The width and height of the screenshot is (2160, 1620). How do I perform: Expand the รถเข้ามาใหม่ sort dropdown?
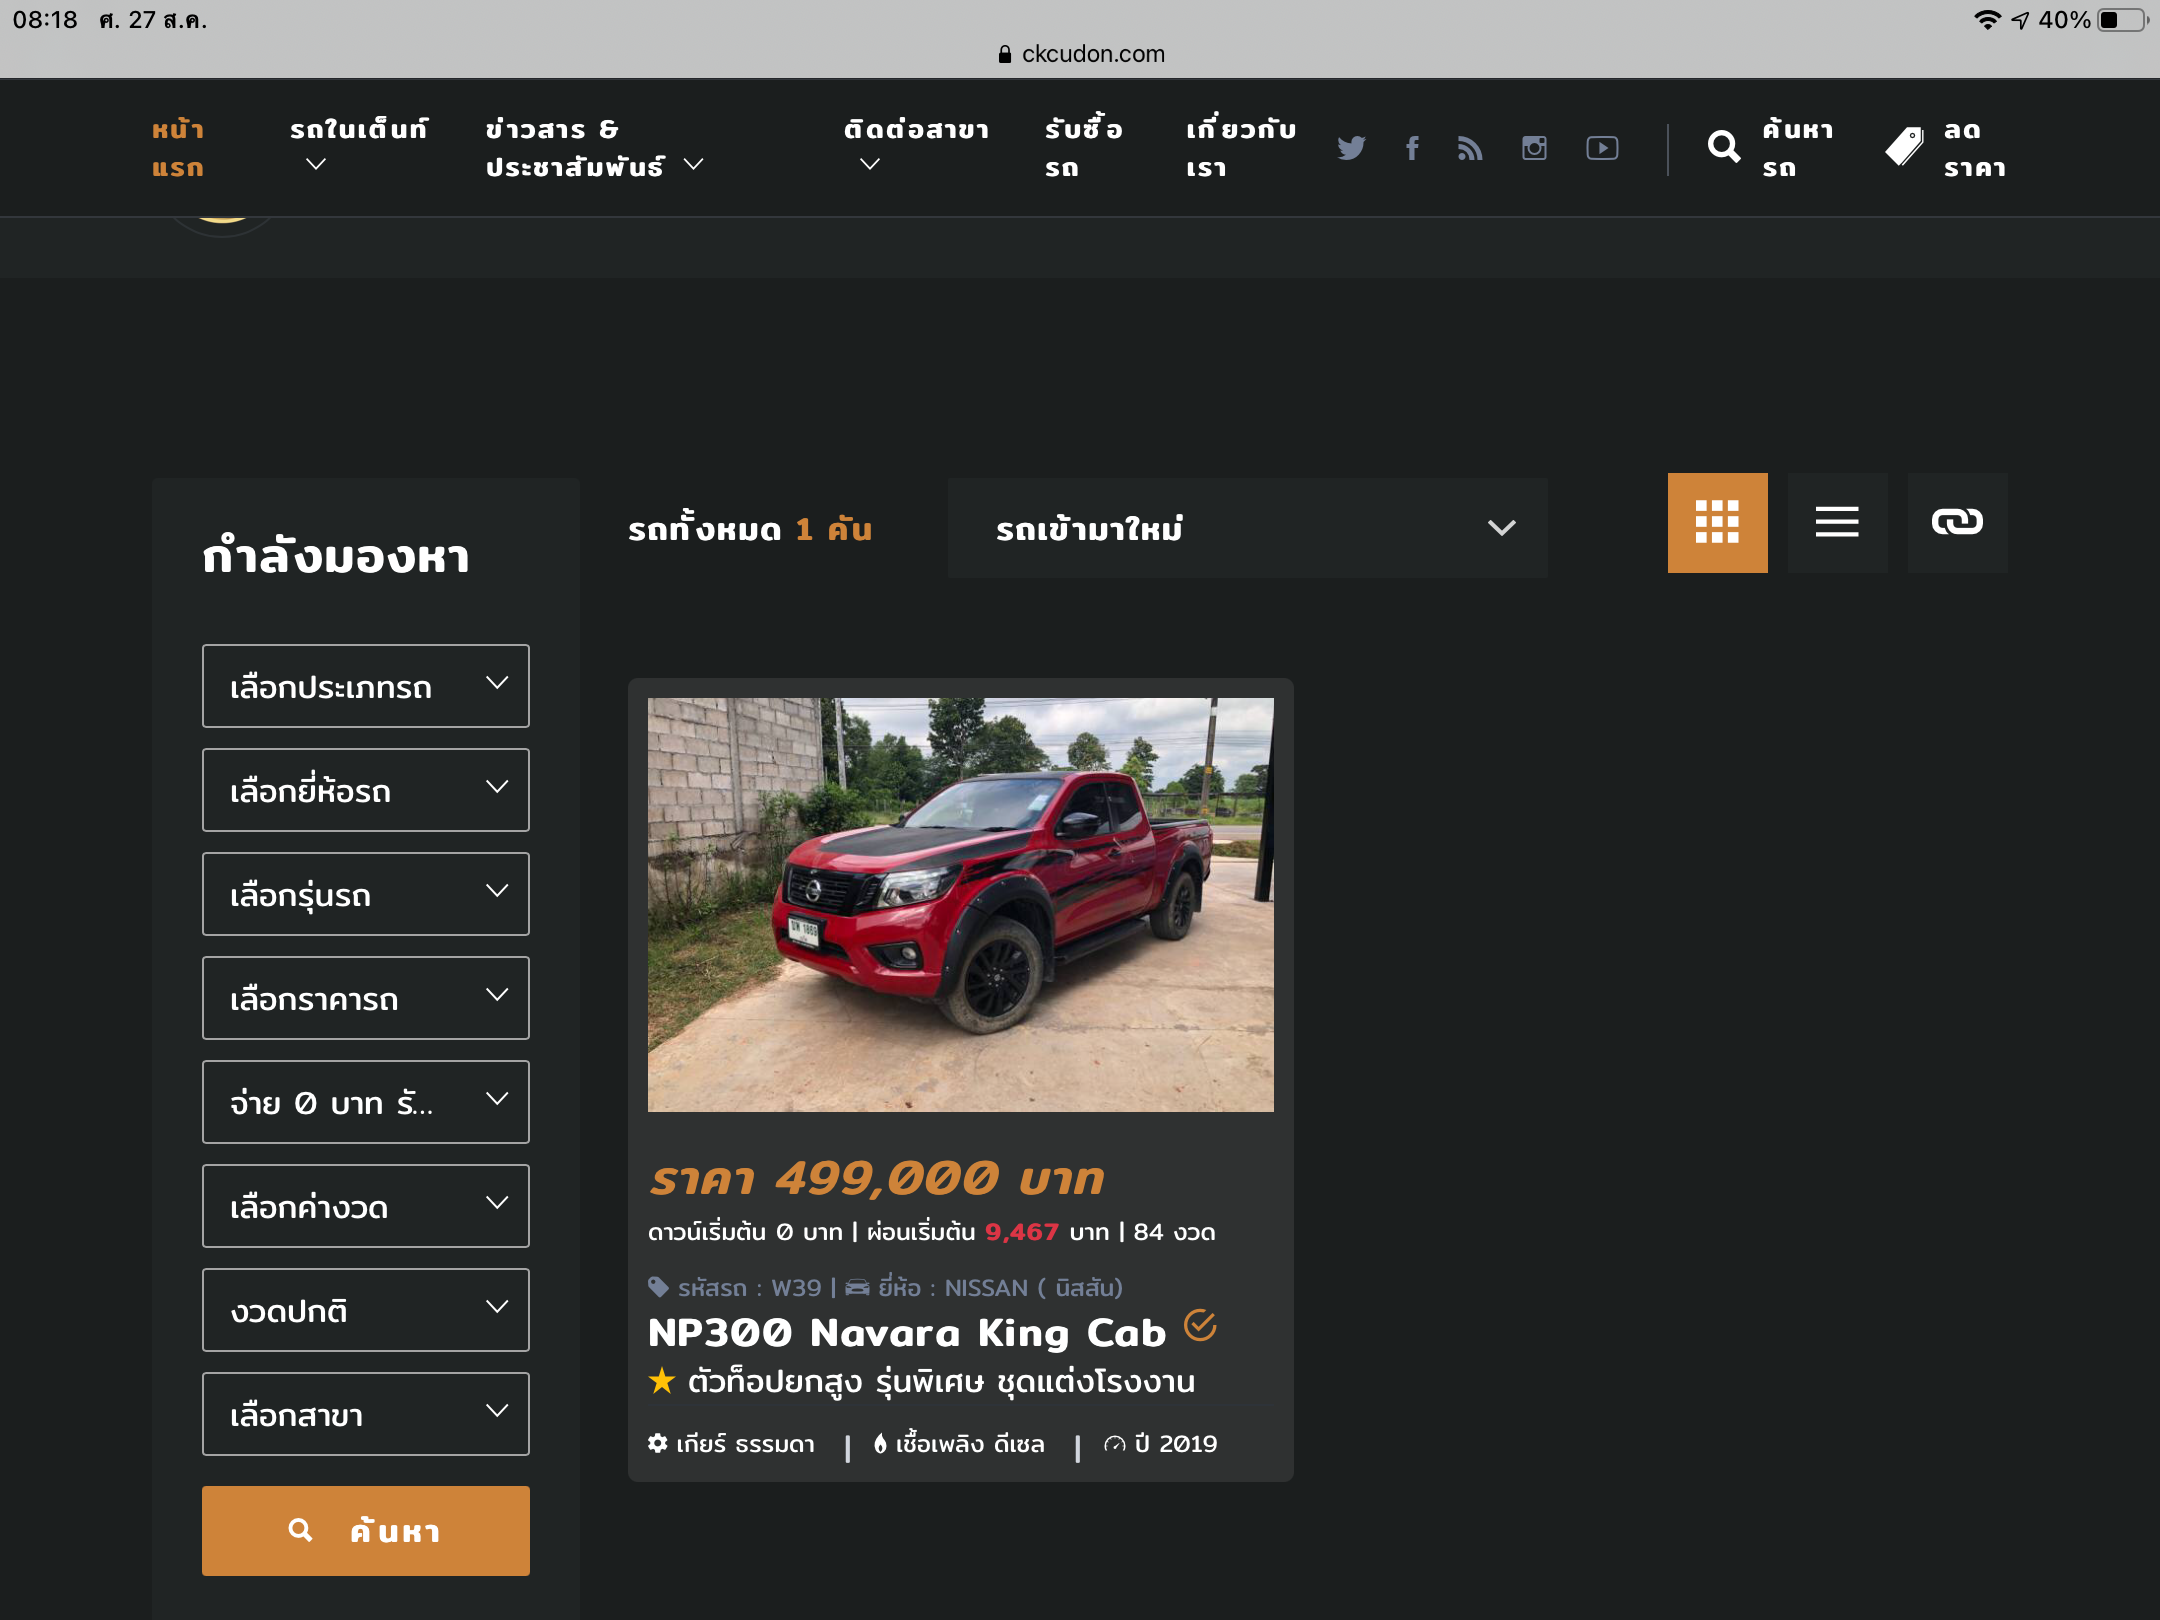coord(1247,528)
